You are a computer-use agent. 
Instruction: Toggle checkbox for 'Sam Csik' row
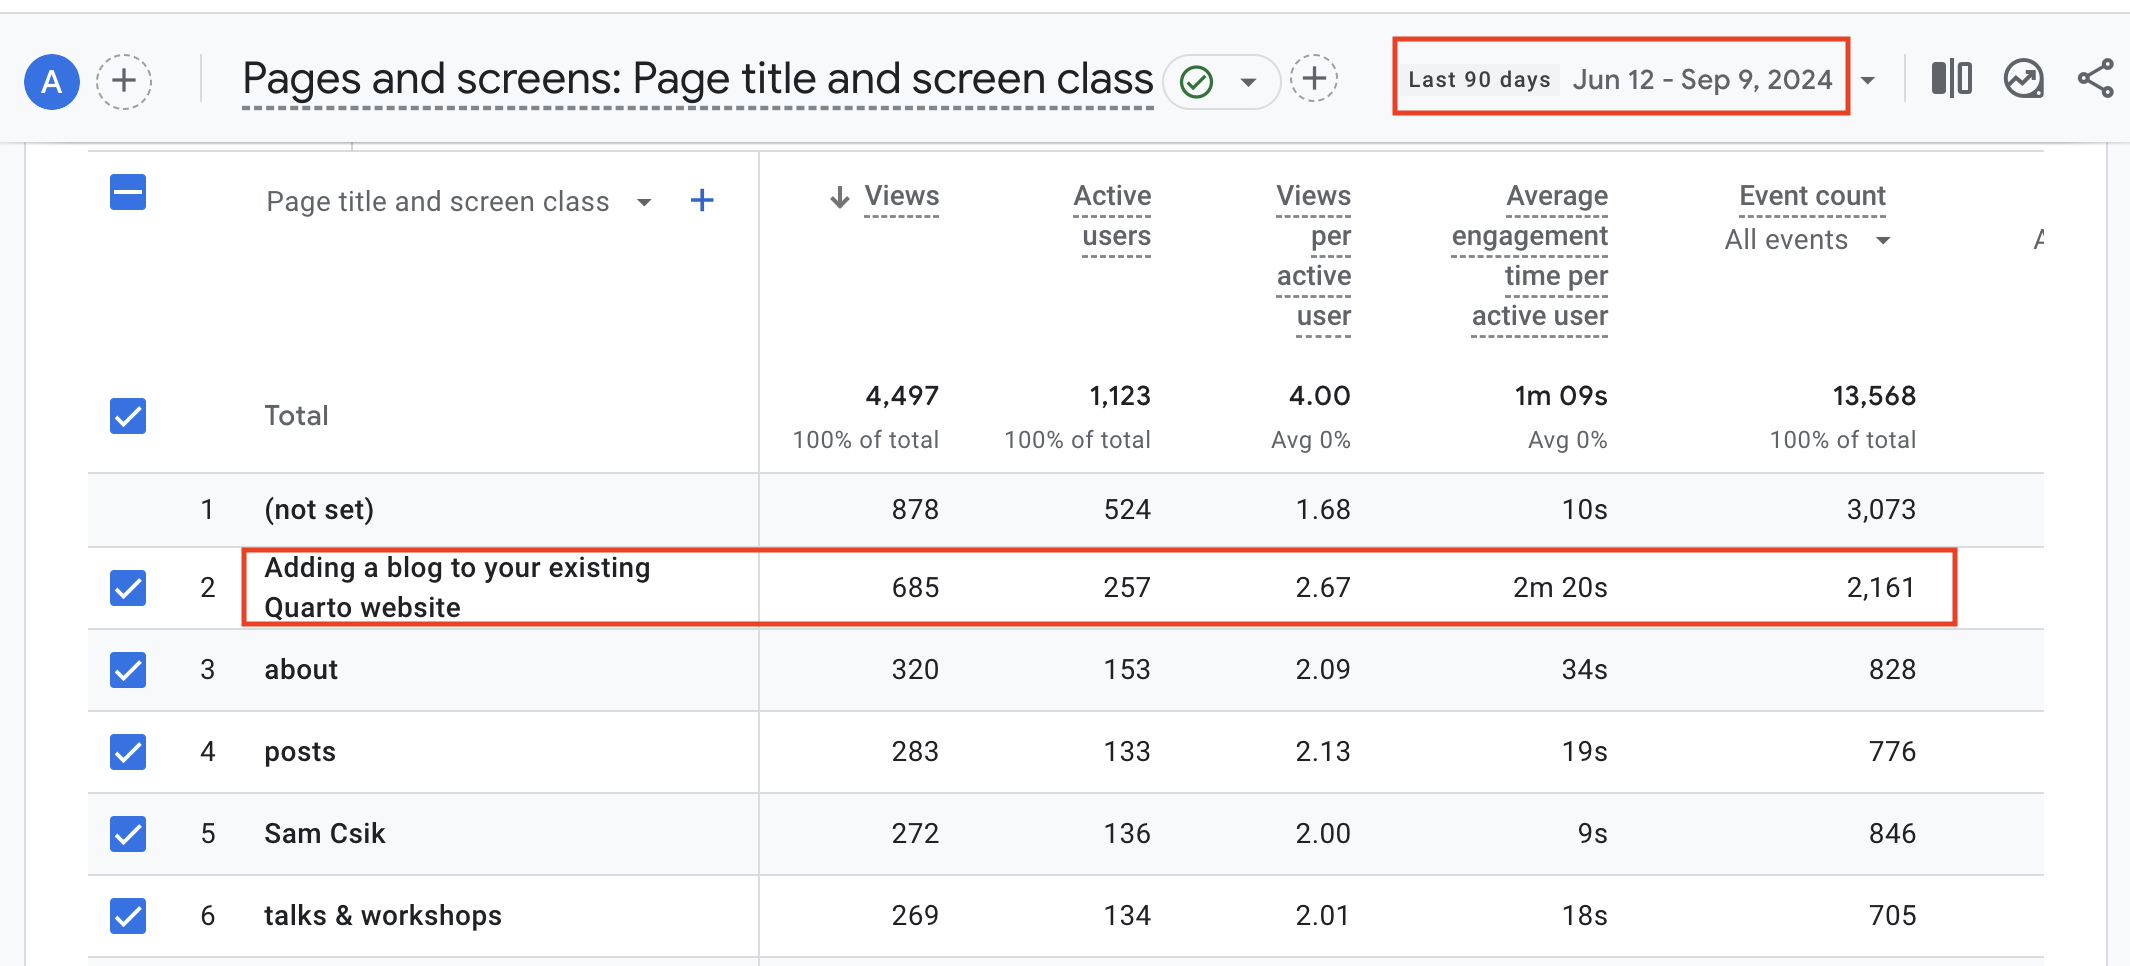click(128, 834)
